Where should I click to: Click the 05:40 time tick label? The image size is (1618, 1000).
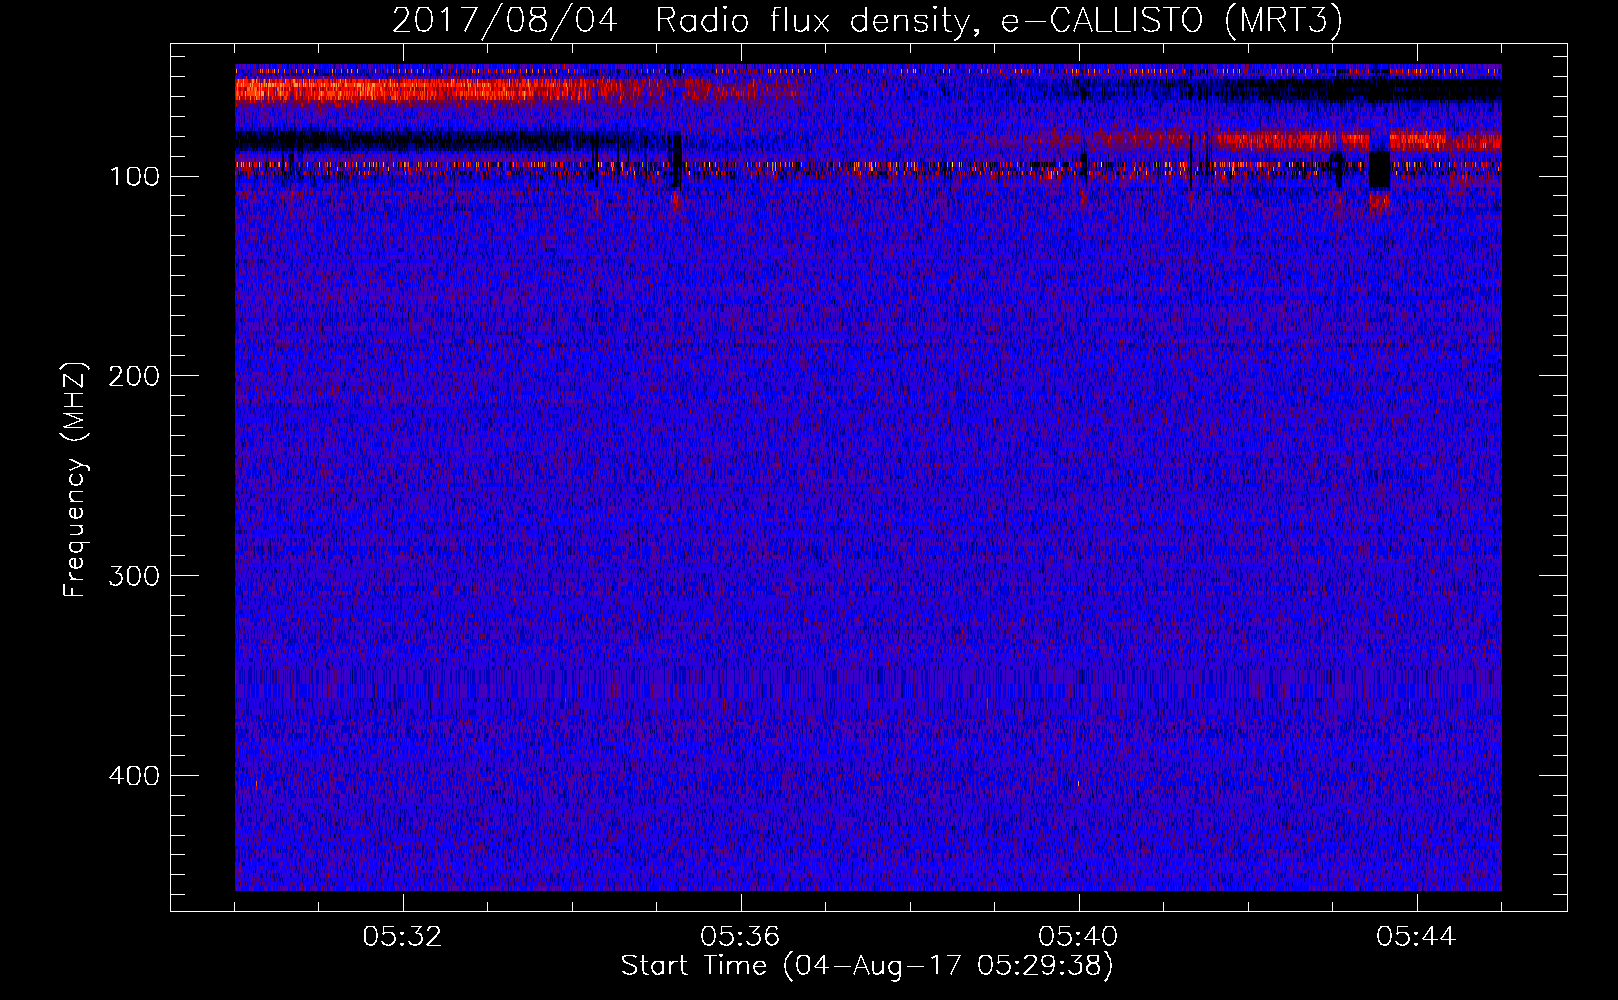(x=1078, y=937)
